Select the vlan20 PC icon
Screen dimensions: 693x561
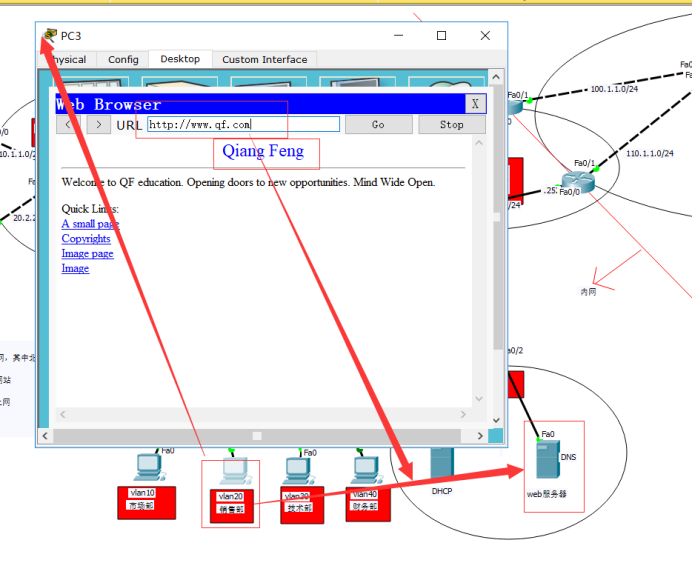[236, 471]
